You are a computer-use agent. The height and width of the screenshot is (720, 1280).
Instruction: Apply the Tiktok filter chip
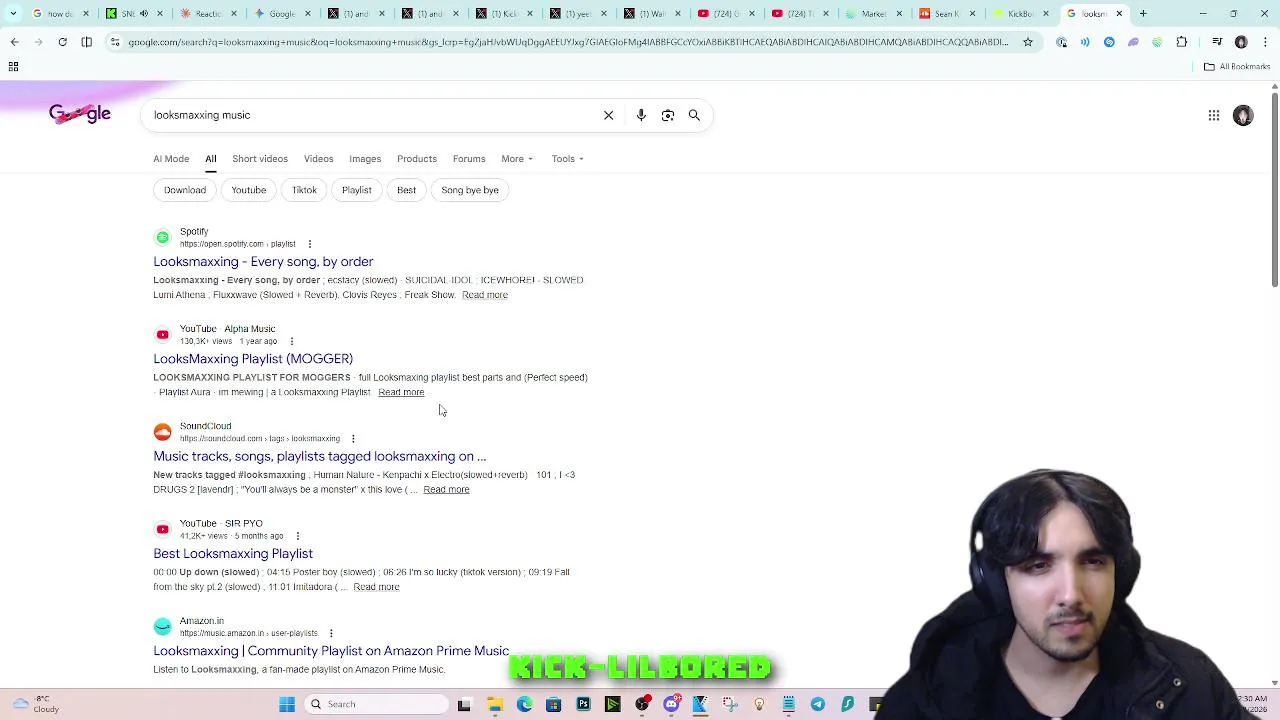(x=304, y=190)
